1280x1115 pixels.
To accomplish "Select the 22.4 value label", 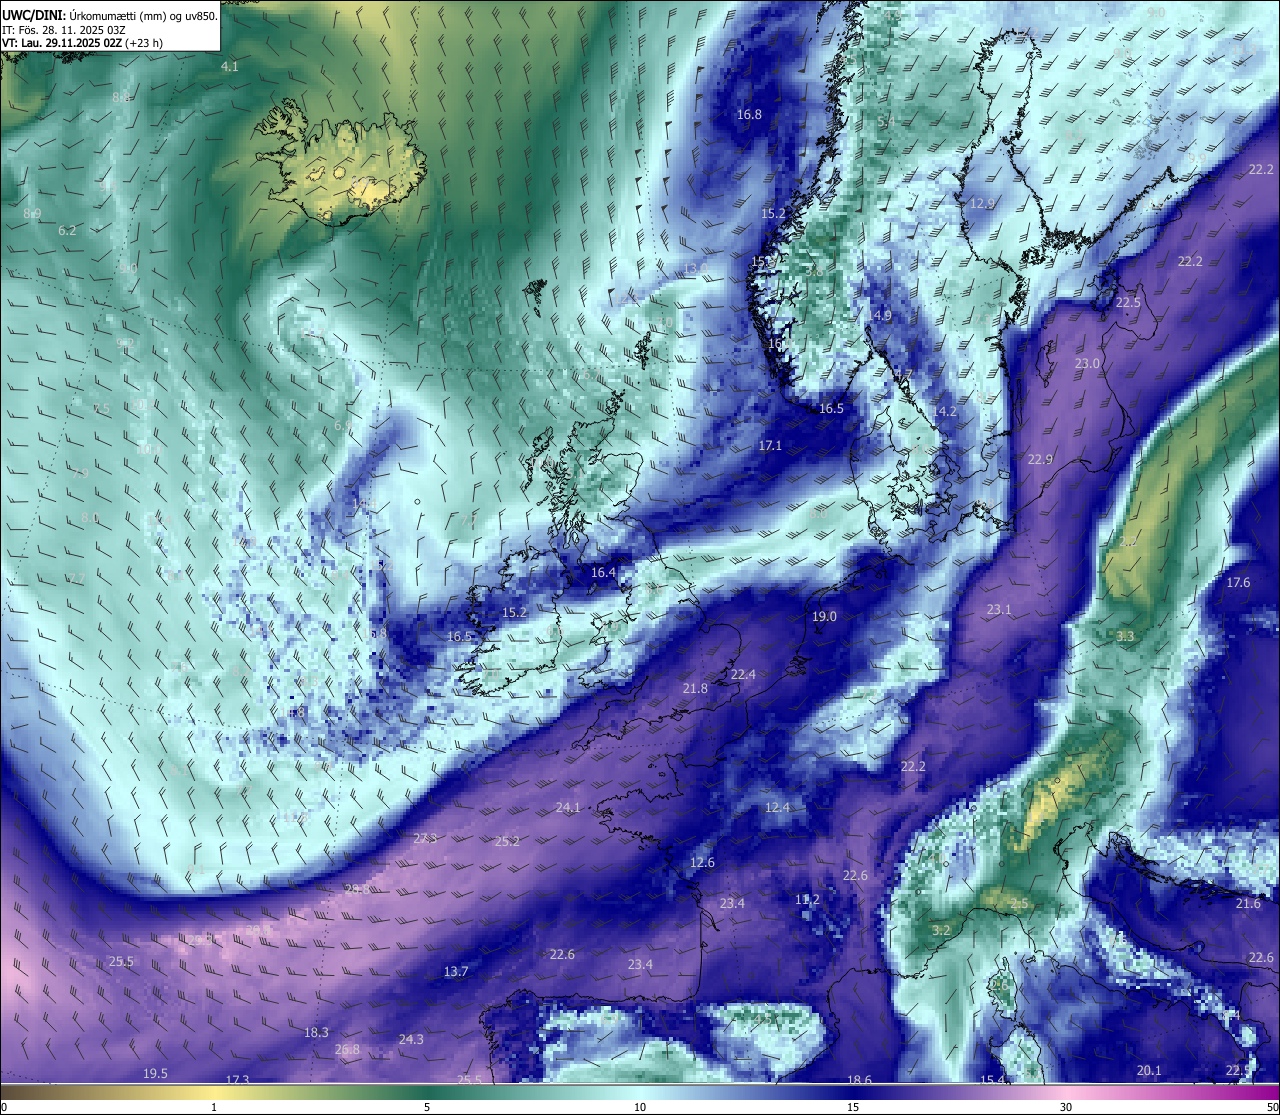I will [x=743, y=674].
